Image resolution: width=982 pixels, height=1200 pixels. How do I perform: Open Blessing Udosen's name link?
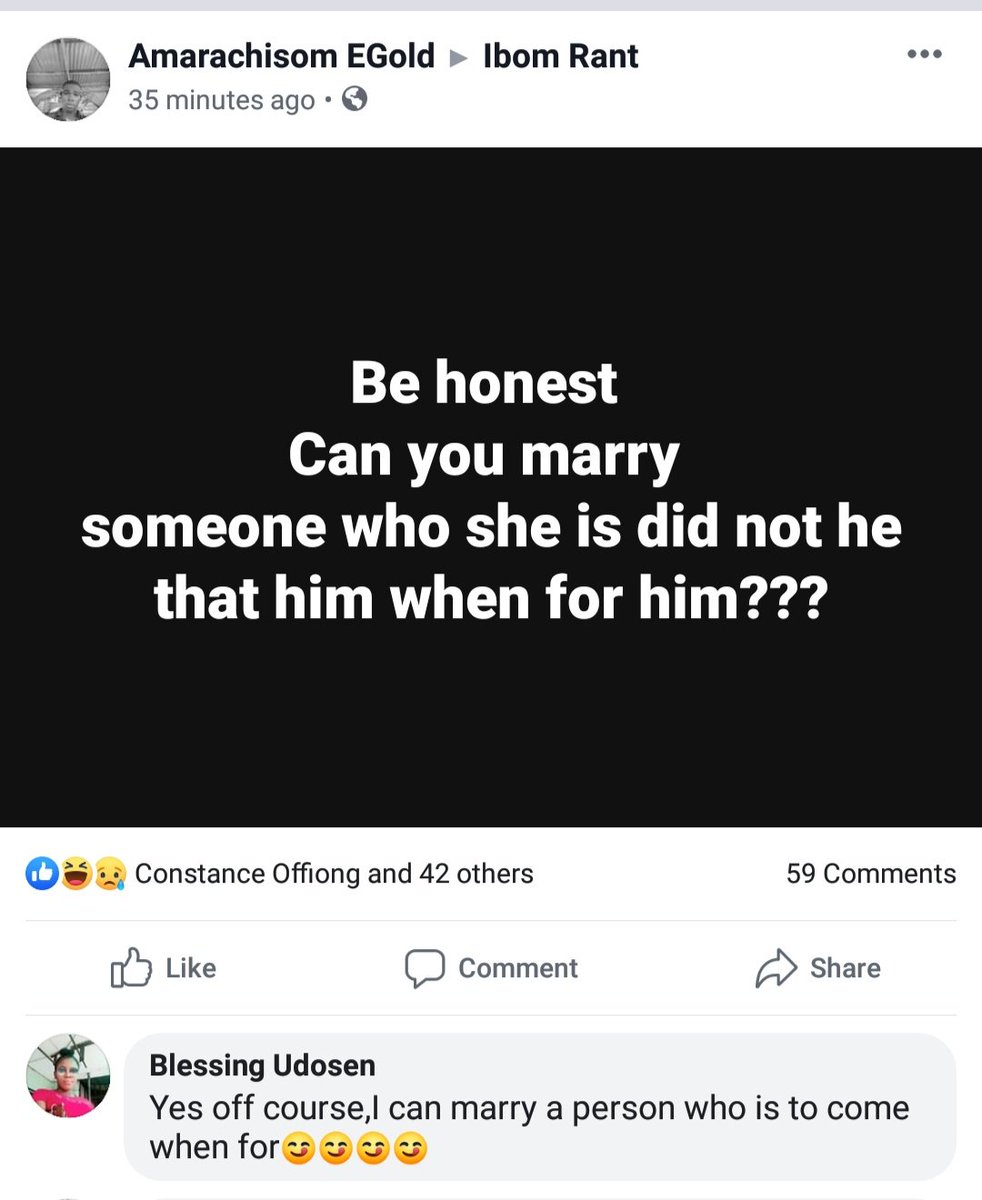pos(262,1065)
